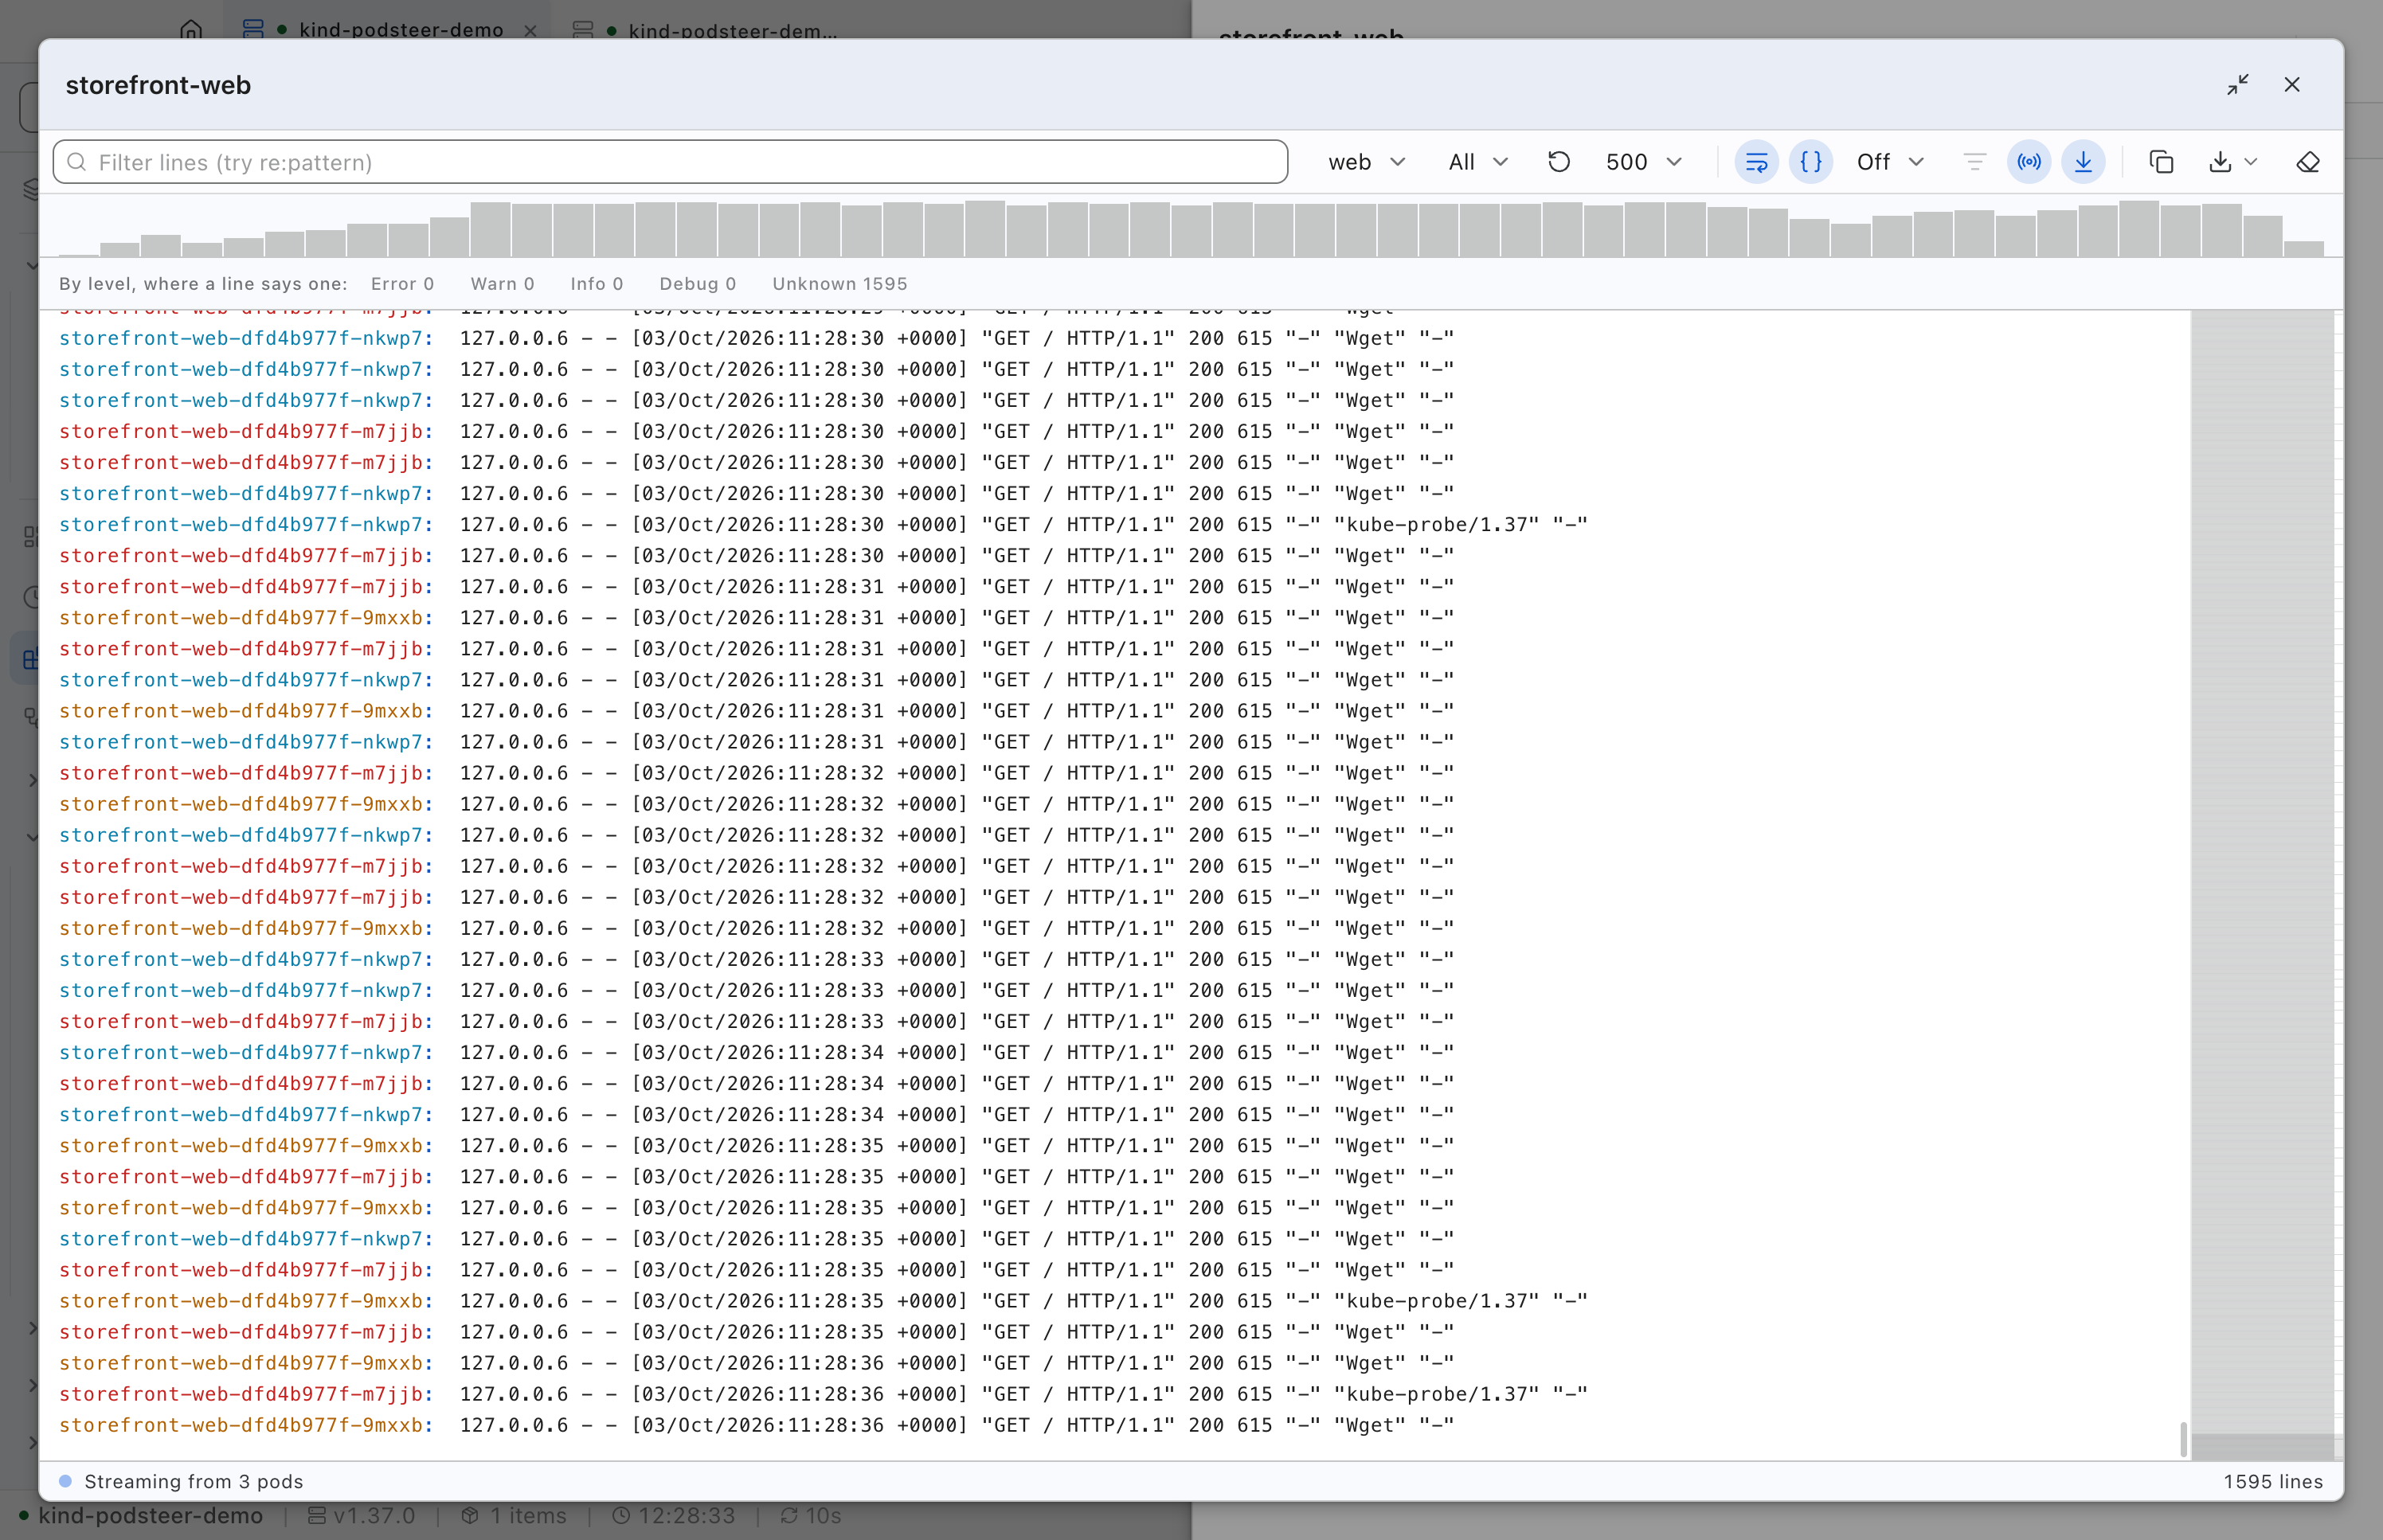This screenshot has height=1540, width=2383.
Task: Select the m7jjb kube-probe line at 11:28:36
Action: [x=823, y=1394]
